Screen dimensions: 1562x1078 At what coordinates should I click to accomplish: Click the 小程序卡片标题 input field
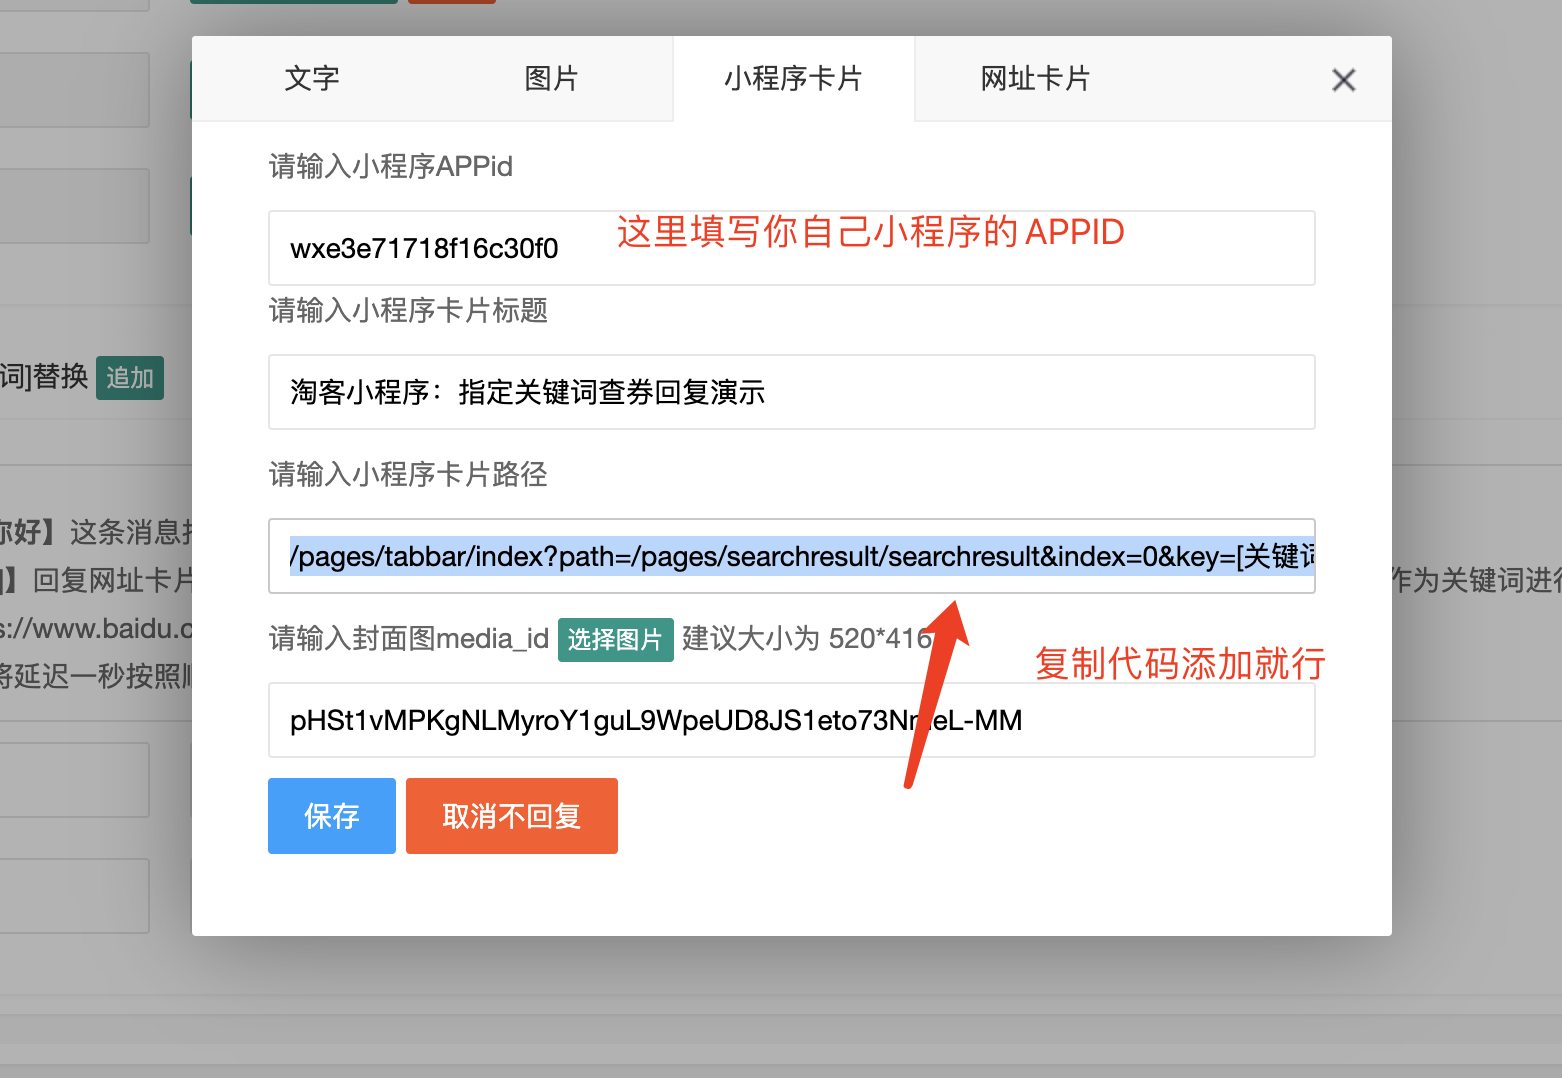pos(792,392)
